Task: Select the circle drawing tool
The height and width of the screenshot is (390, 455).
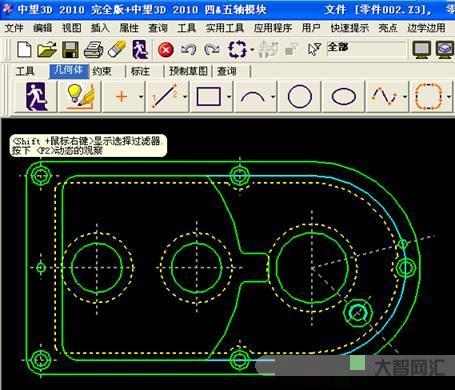Action: 300,97
